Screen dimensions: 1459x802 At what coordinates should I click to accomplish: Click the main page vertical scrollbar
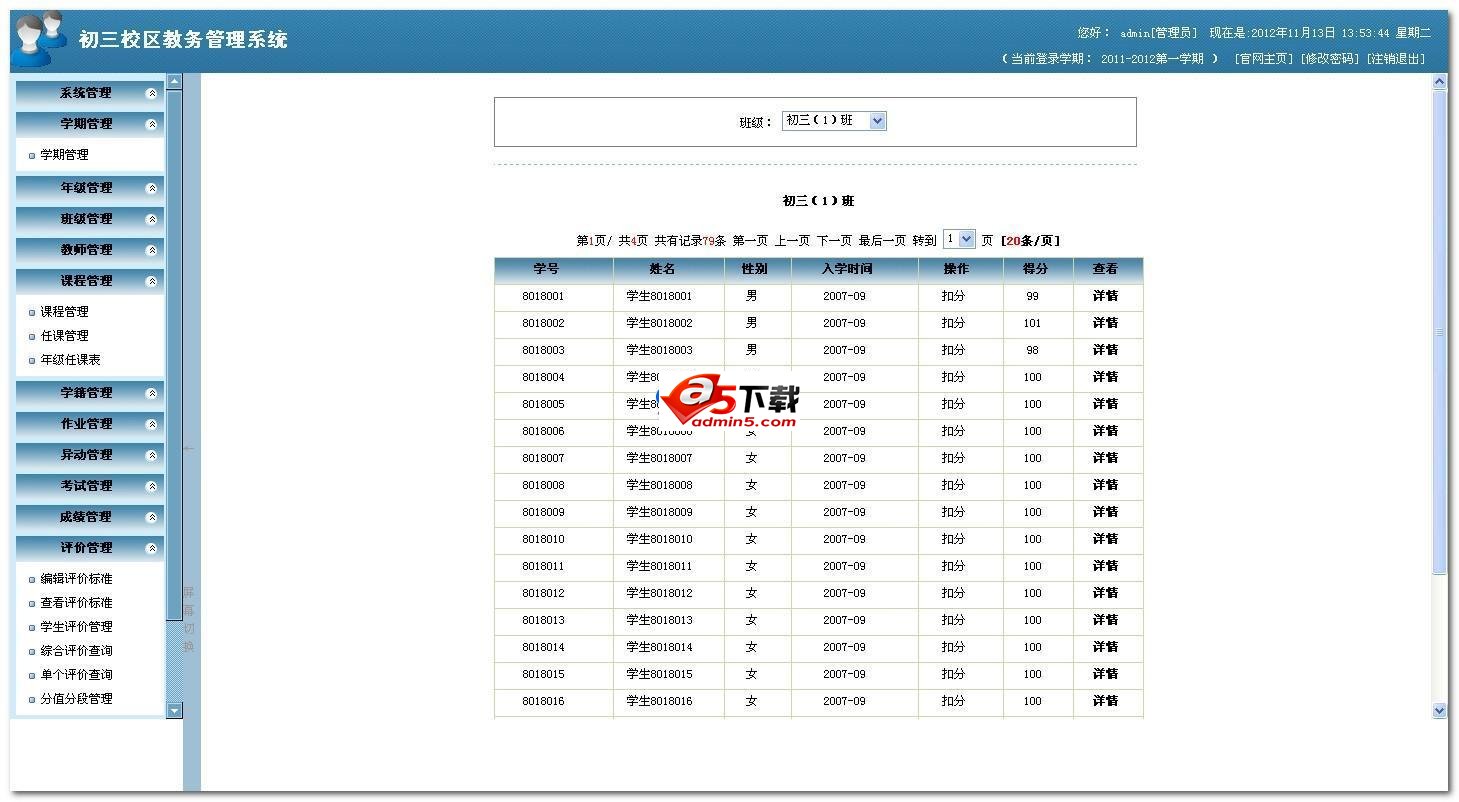pos(1439,330)
